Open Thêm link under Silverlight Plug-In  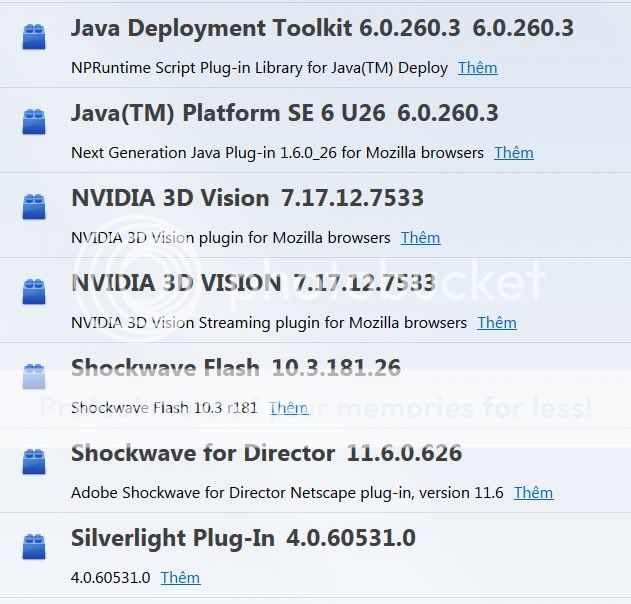pos(181,577)
